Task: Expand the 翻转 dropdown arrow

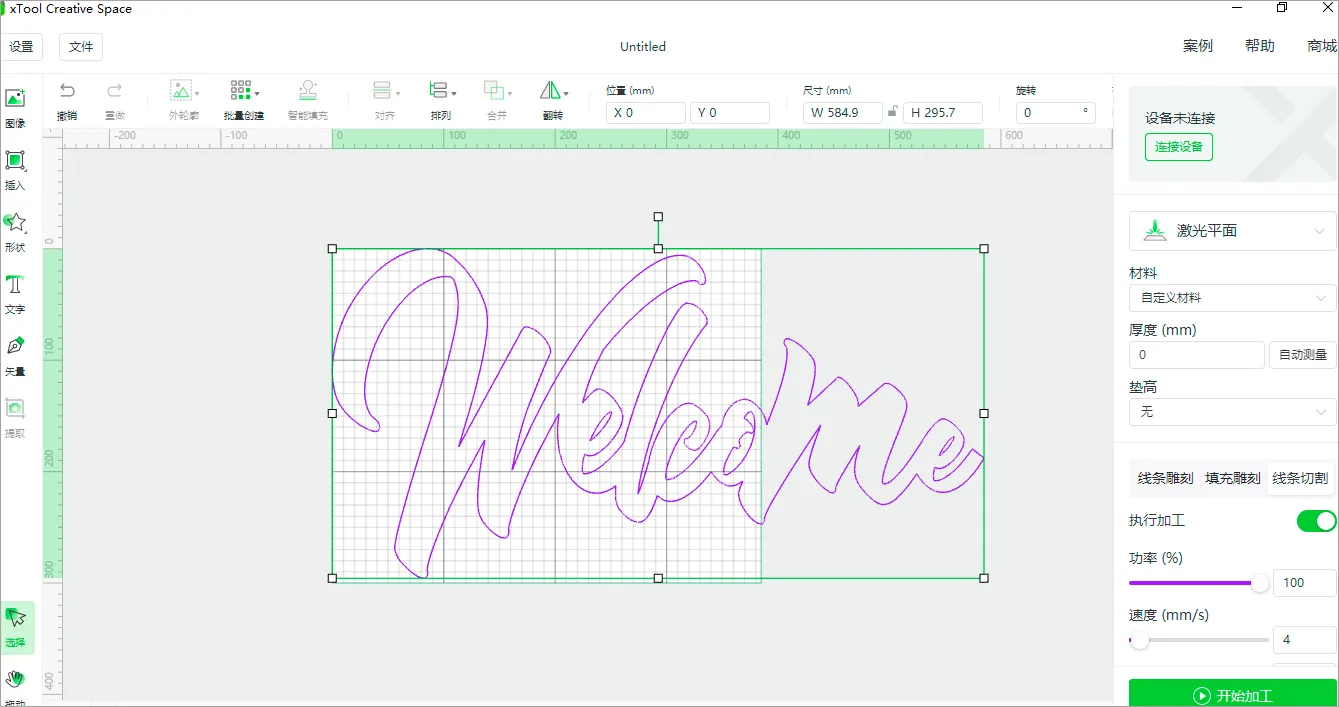Action: tap(566, 93)
